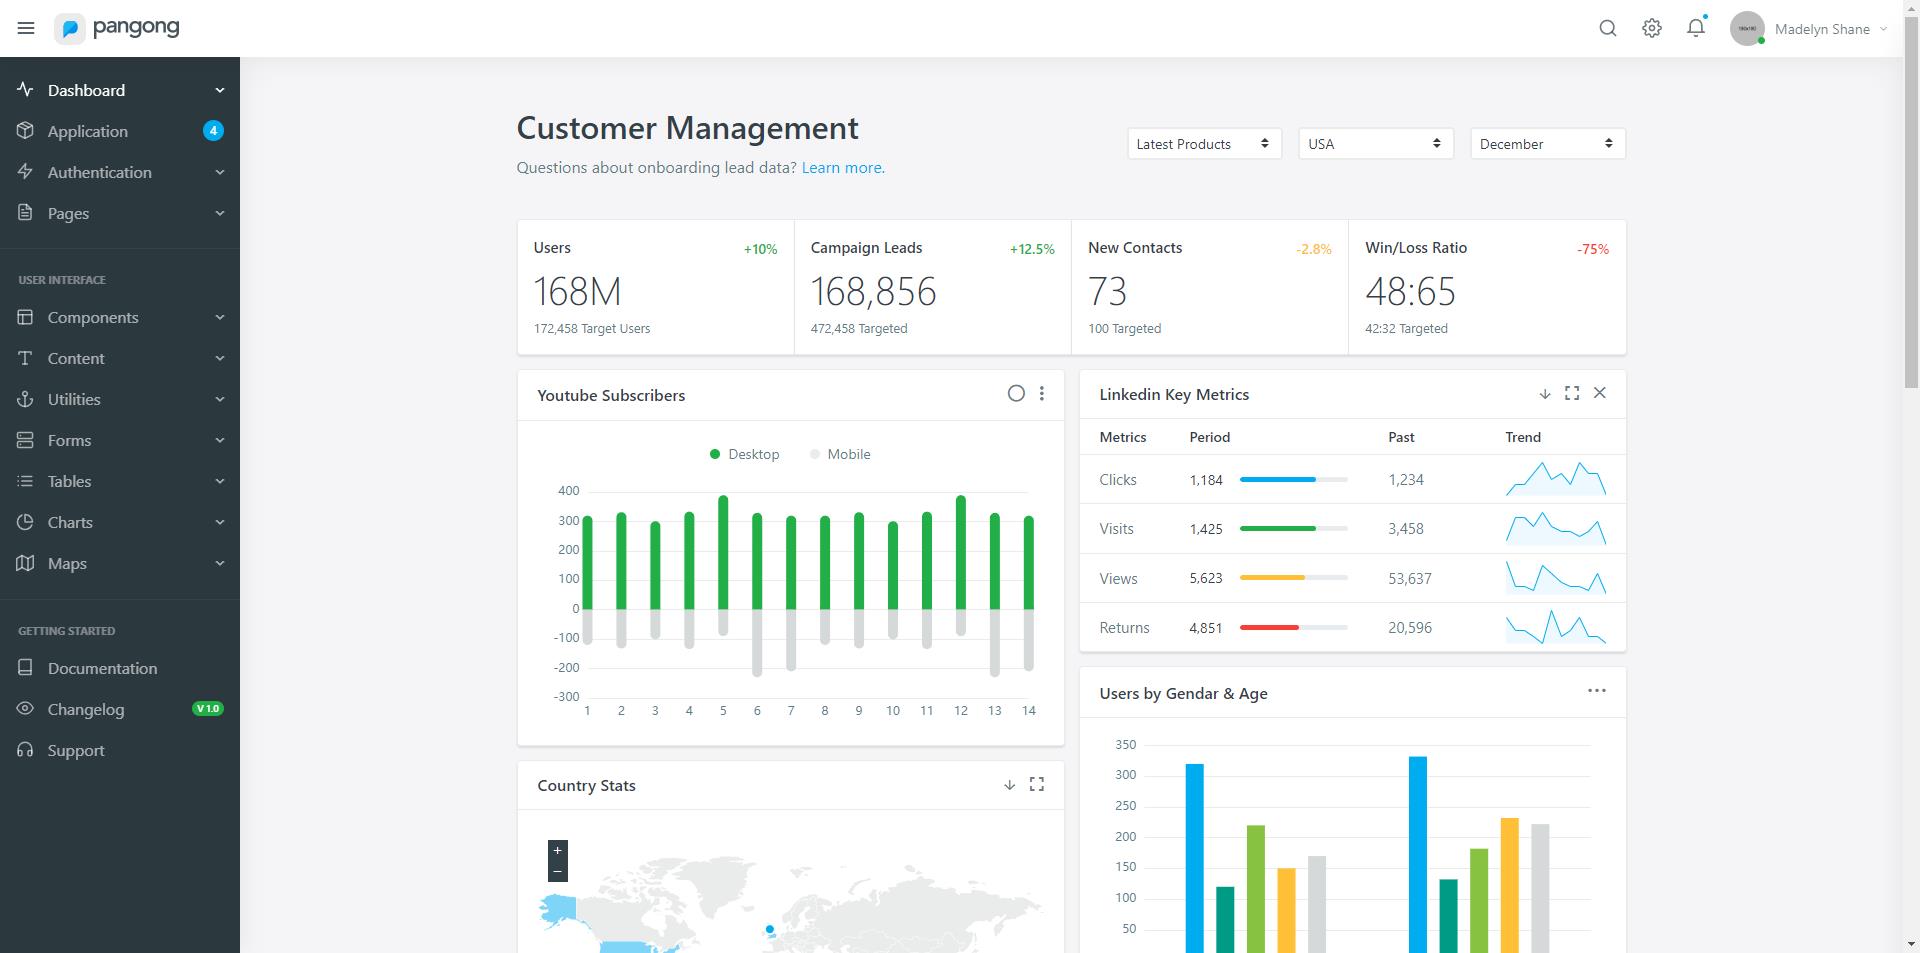The height and width of the screenshot is (953, 1920).
Task: Click the V1.0 Changelog badge
Action: [208, 708]
